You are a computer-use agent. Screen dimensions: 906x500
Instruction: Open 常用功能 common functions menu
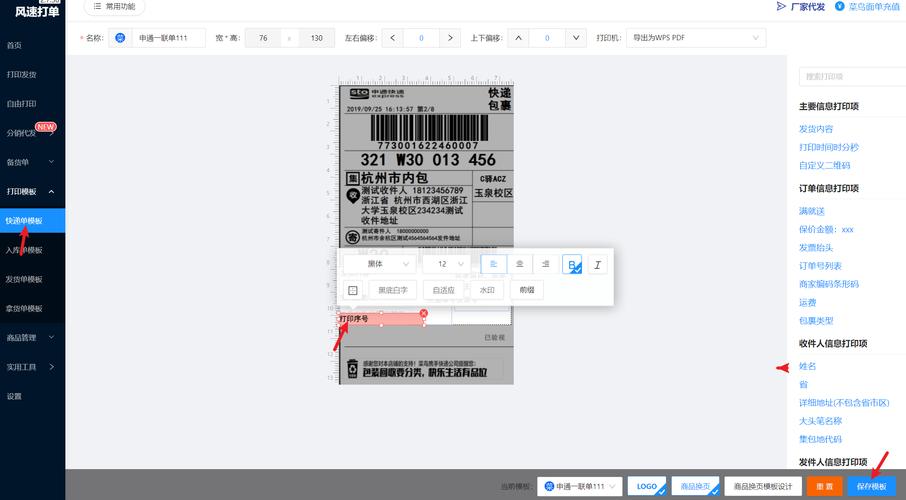pyautogui.click(x=114, y=6)
